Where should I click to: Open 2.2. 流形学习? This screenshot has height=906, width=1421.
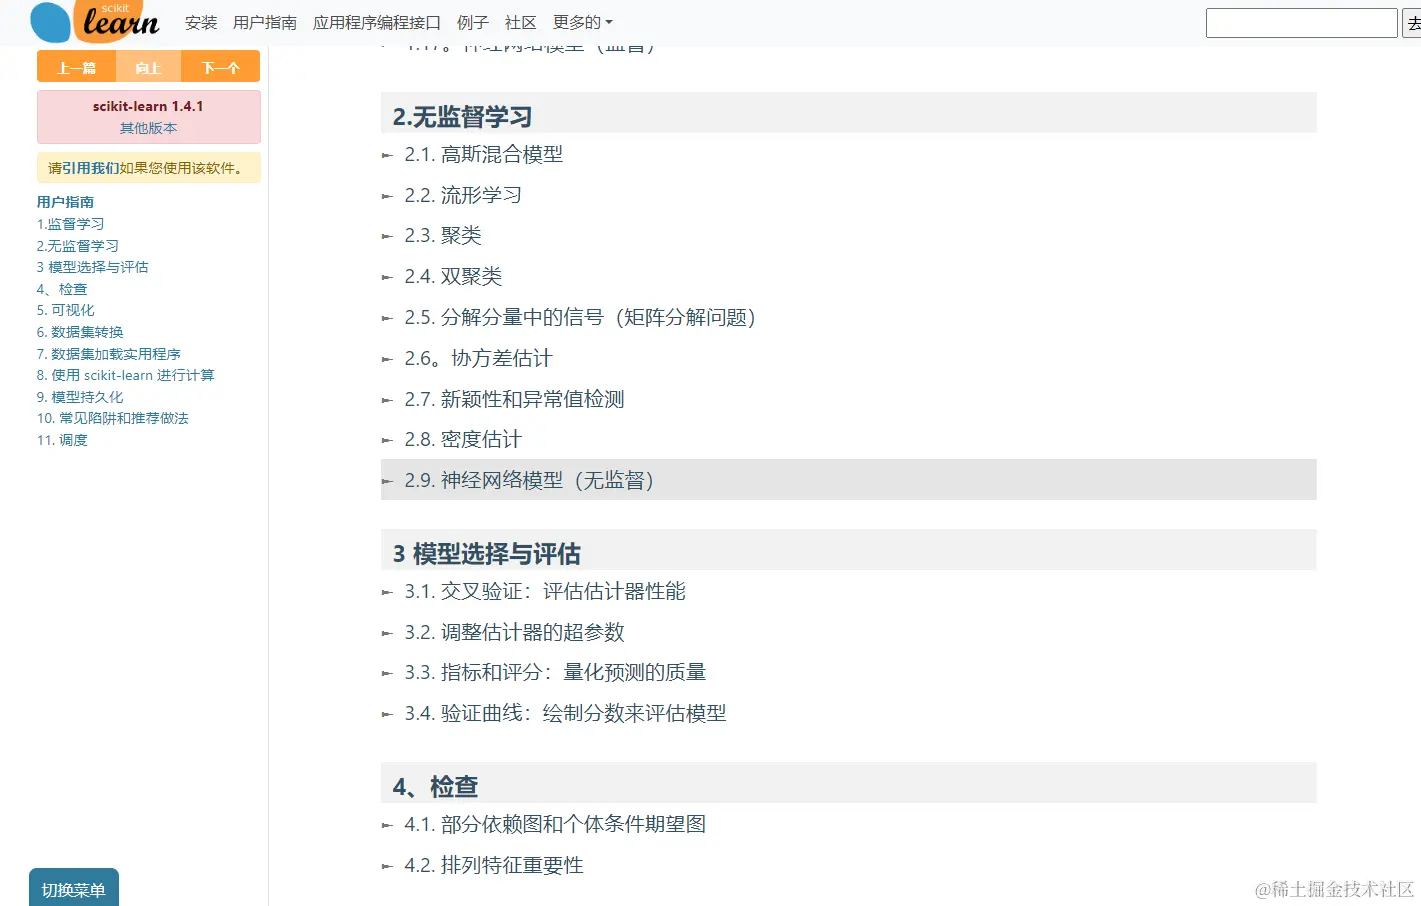pyautogui.click(x=463, y=195)
